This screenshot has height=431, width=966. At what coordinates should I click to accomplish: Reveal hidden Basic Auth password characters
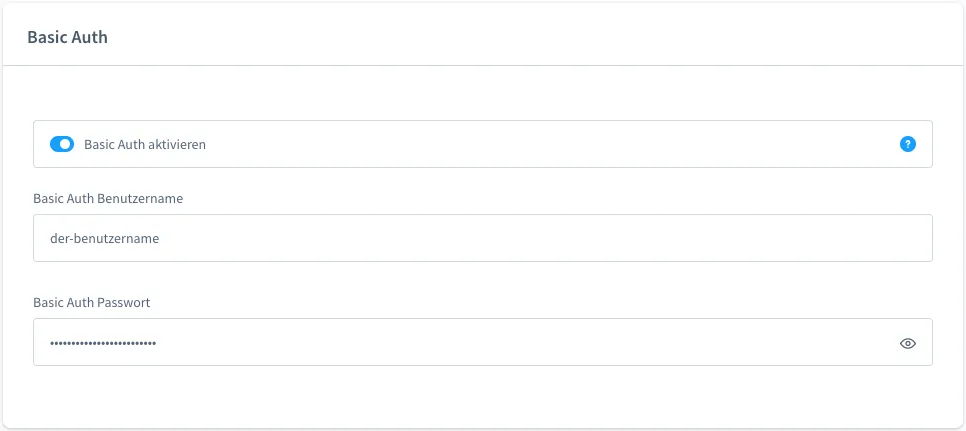[907, 343]
